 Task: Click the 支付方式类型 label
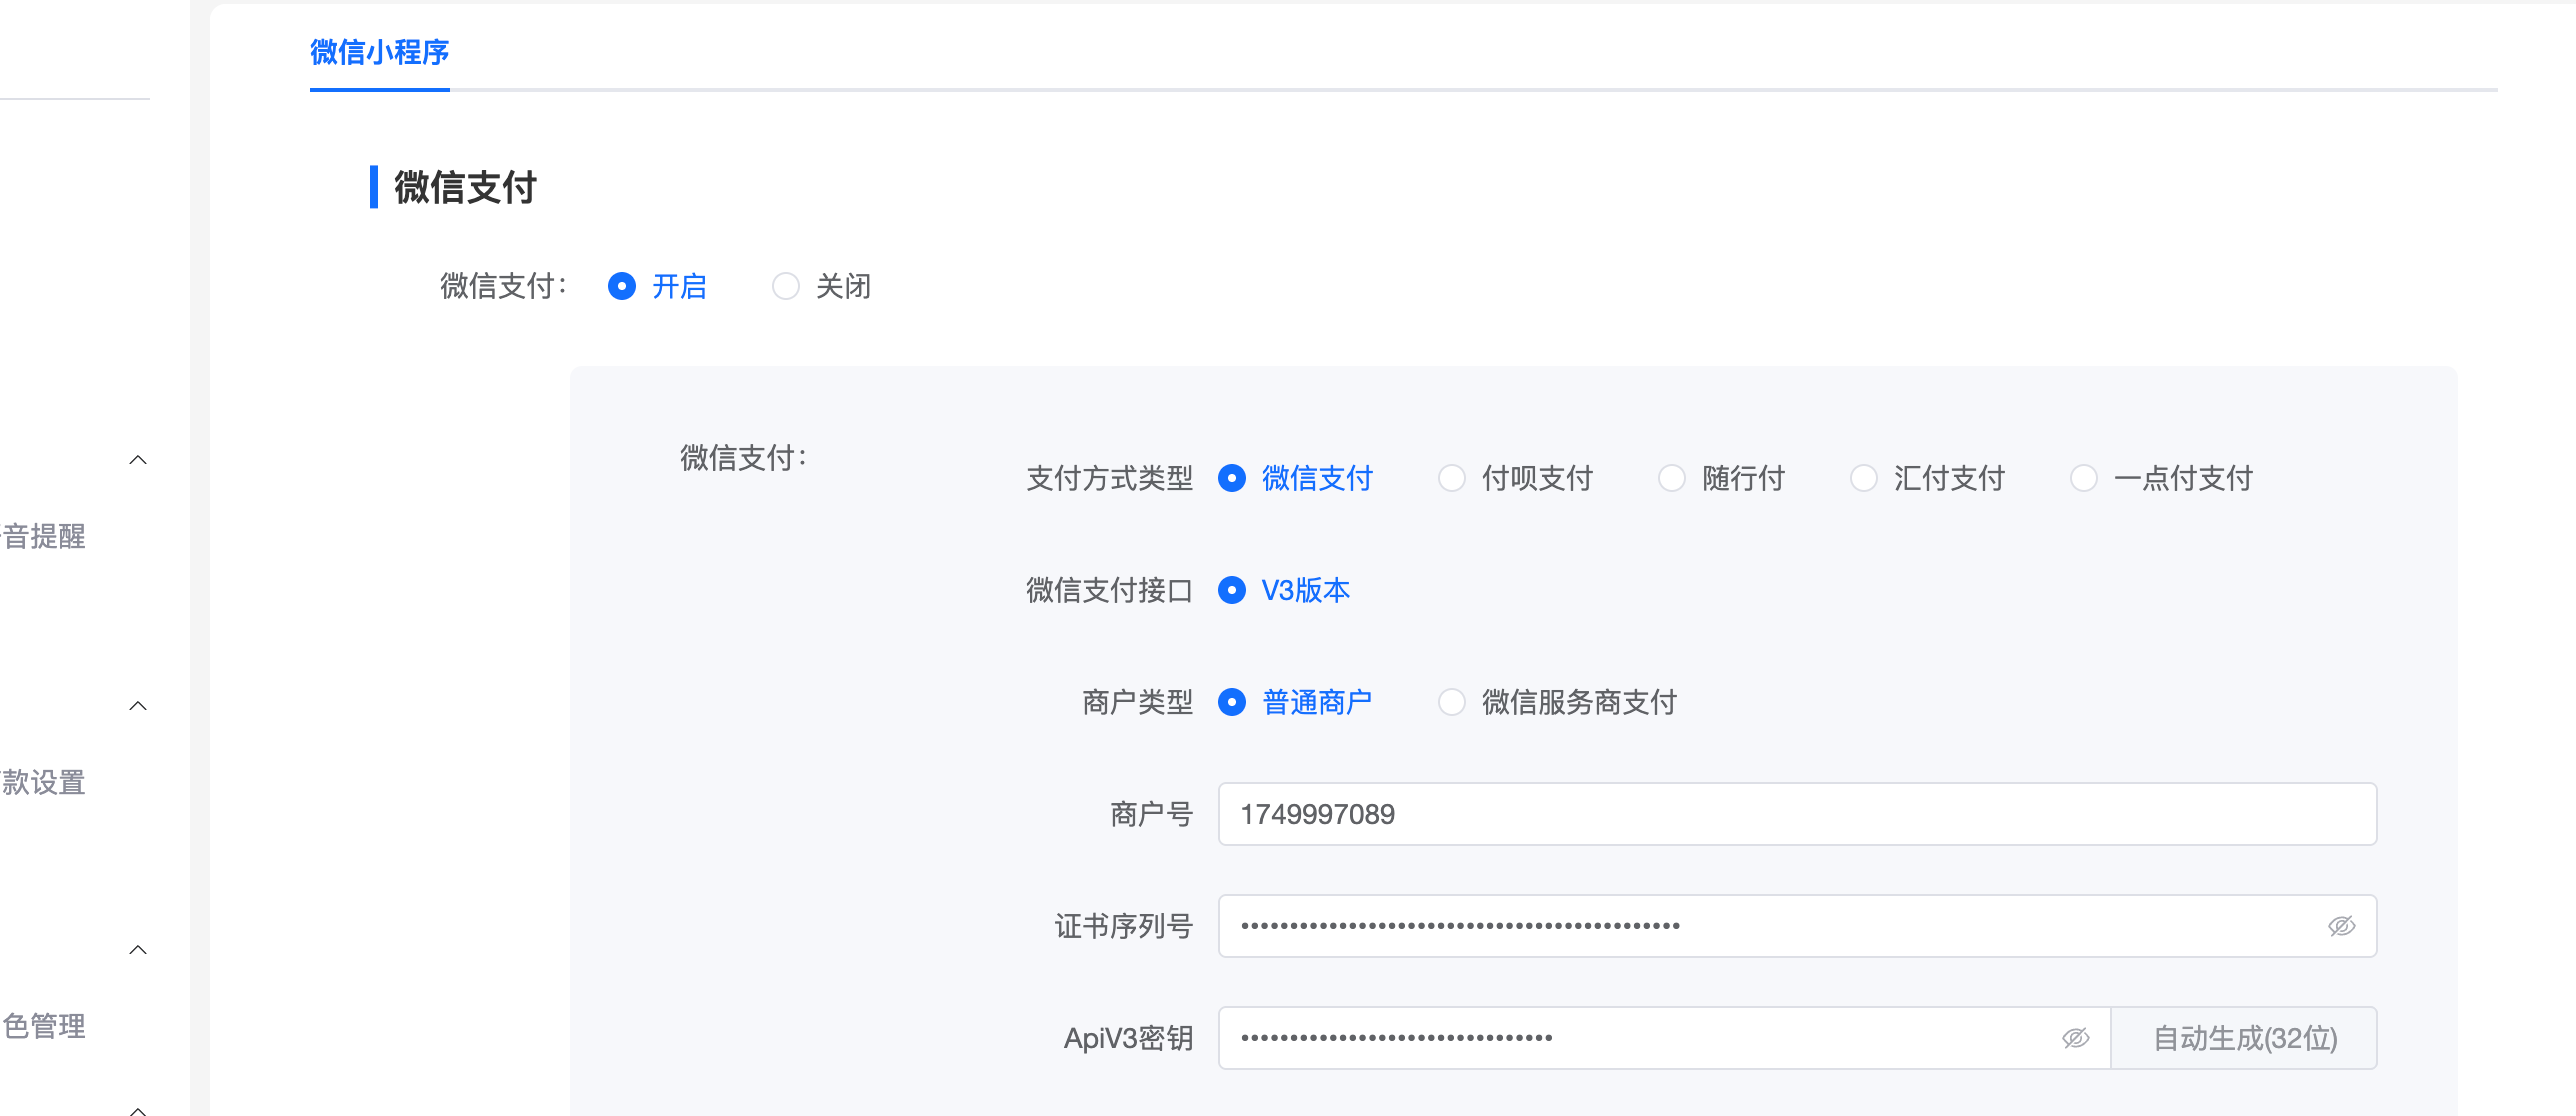click(x=1110, y=479)
